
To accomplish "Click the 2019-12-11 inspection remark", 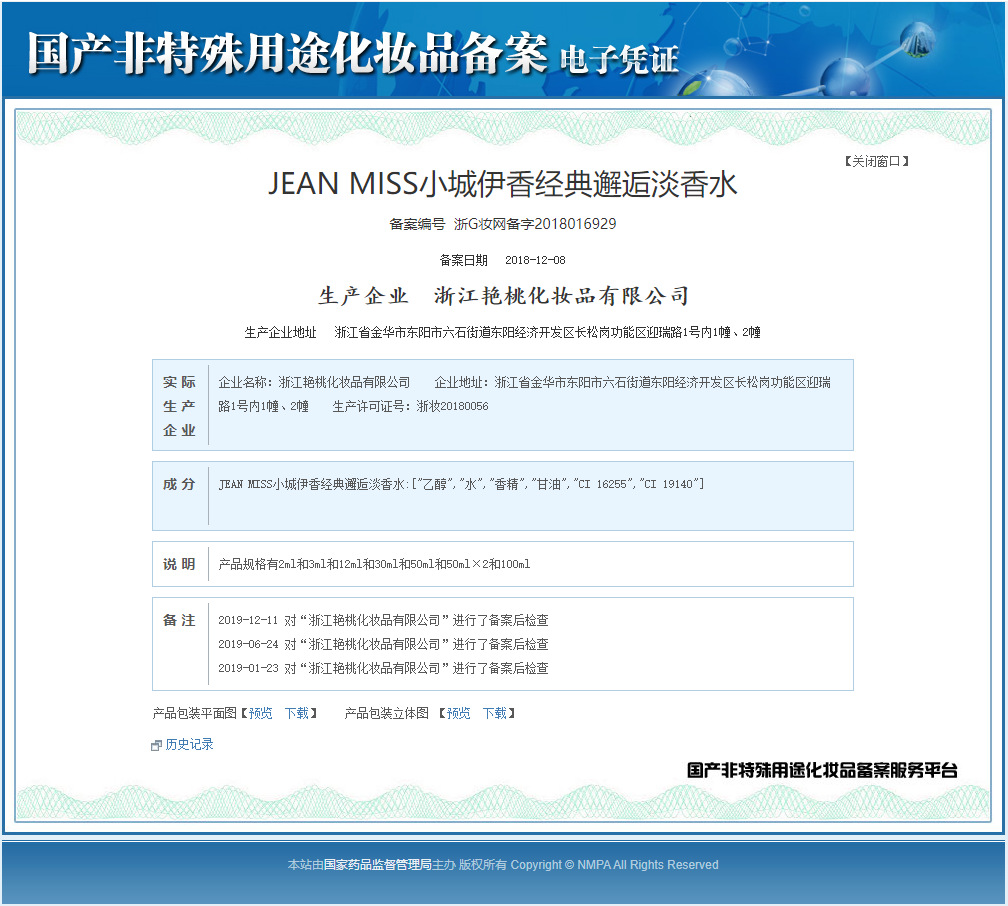I will click(x=383, y=620).
